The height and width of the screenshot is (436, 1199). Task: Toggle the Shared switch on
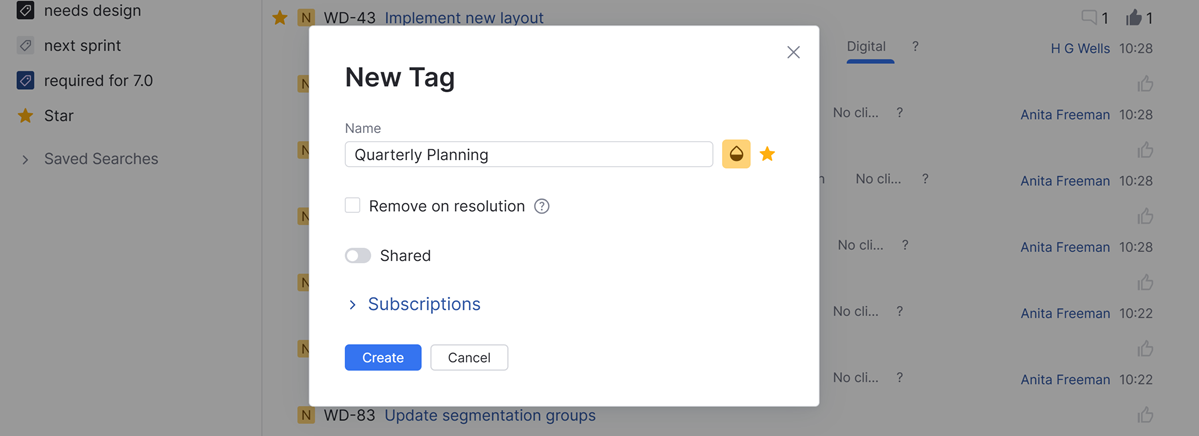[x=358, y=256]
